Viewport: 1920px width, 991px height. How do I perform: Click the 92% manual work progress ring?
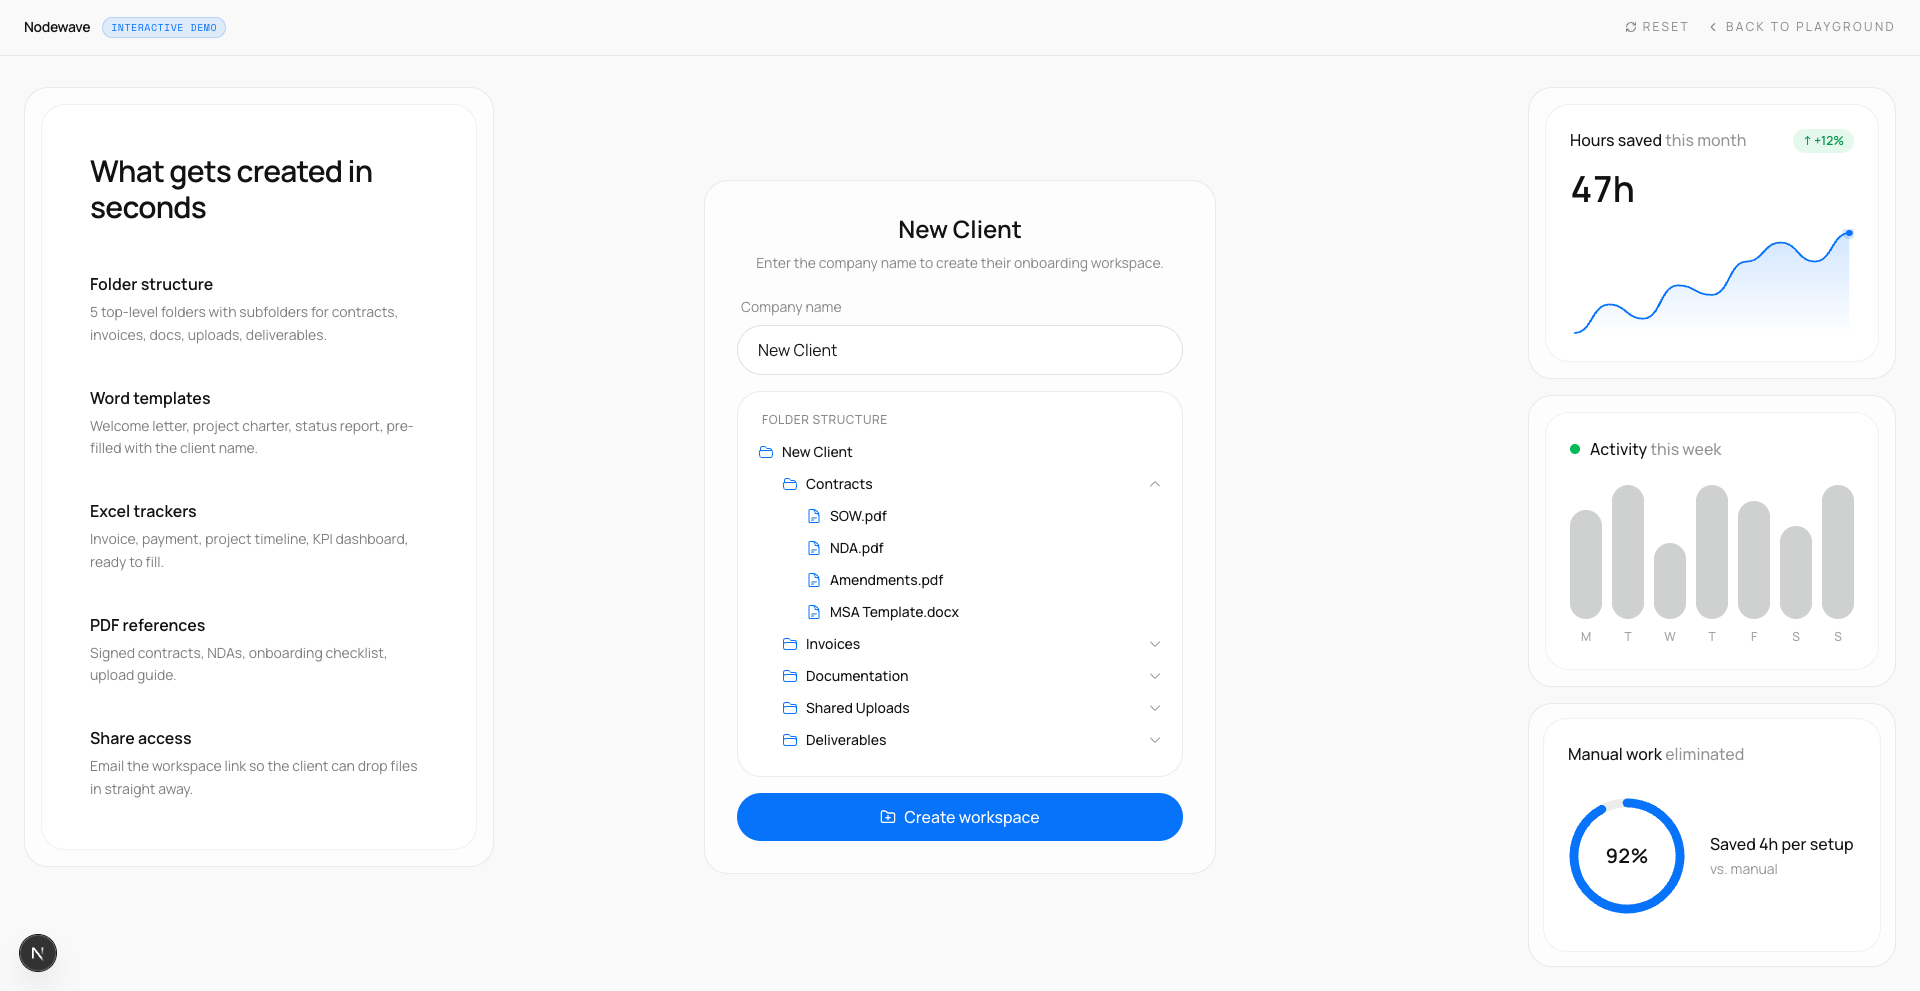point(1627,856)
